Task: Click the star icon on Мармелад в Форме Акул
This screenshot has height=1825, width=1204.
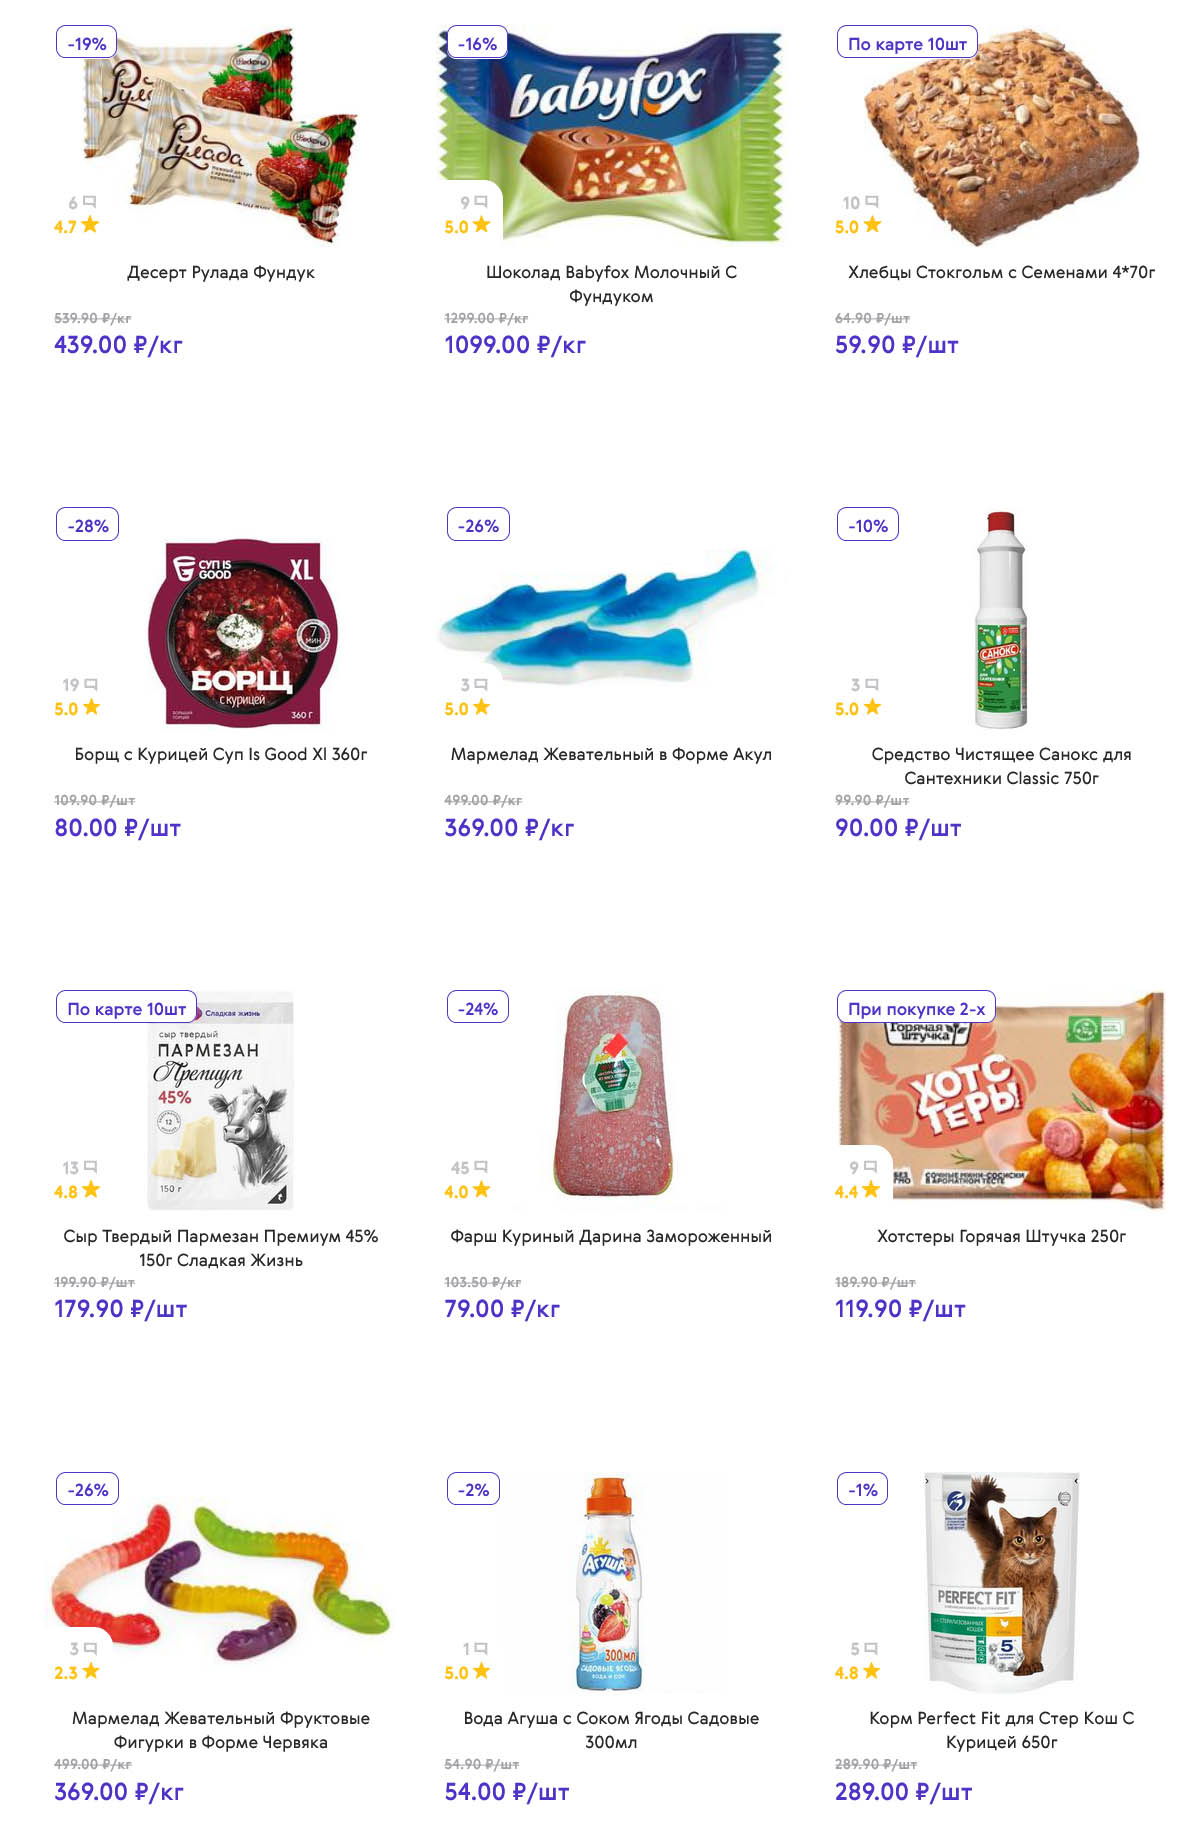Action: (481, 707)
